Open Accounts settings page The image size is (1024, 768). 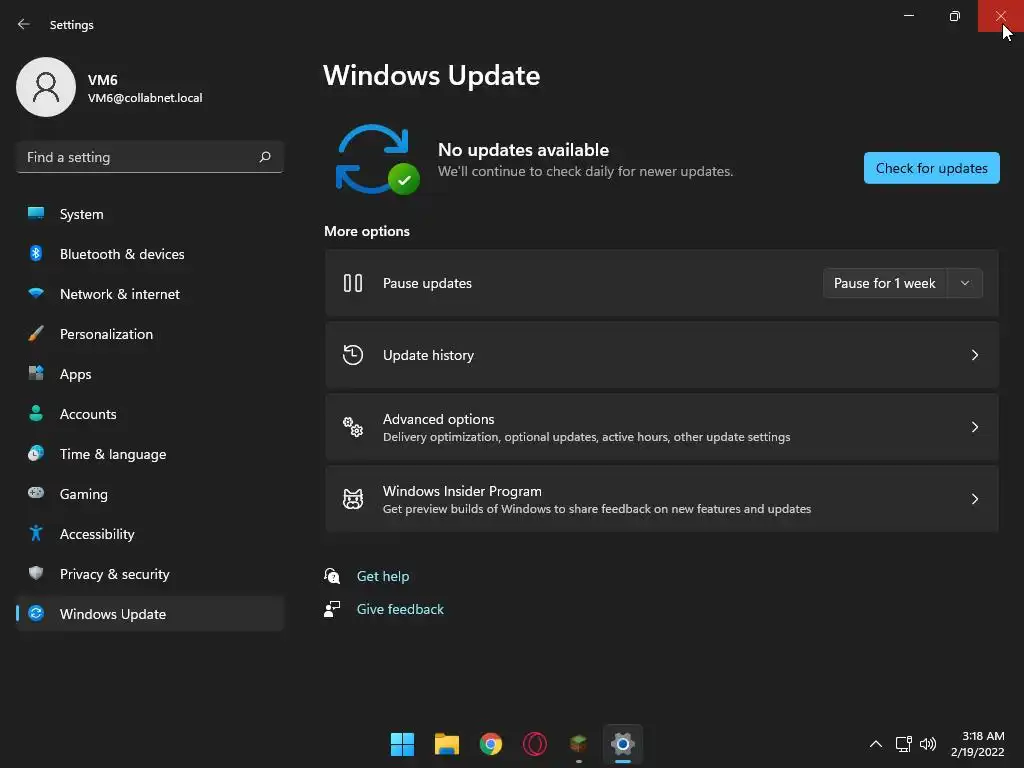point(150,413)
